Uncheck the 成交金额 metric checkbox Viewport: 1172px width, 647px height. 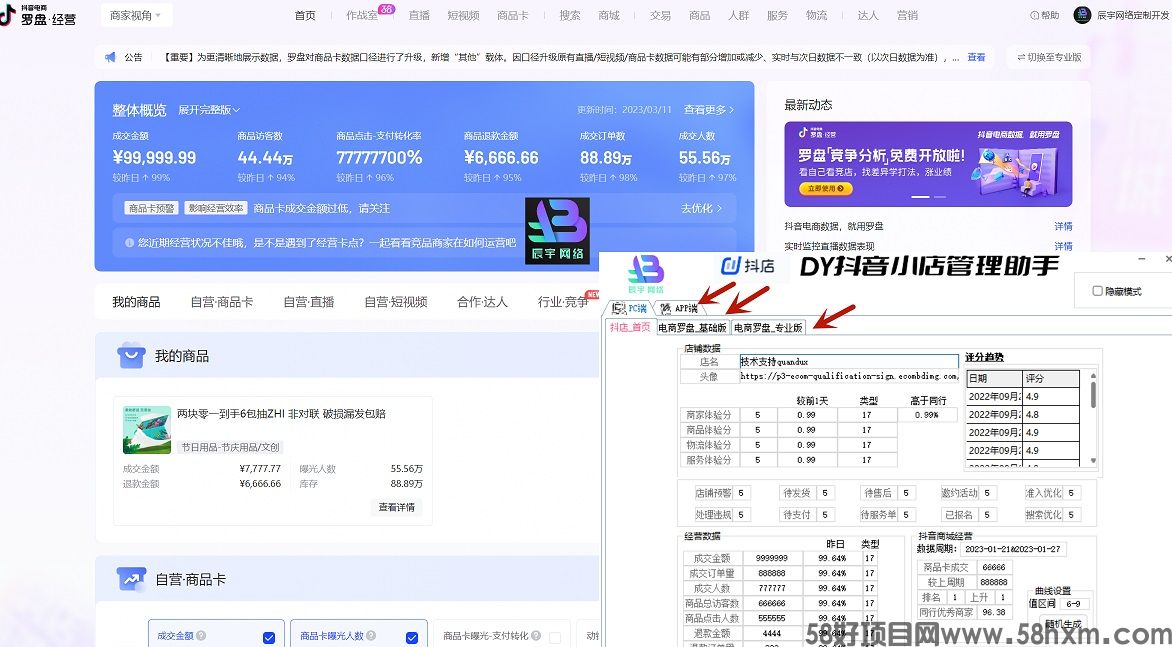click(x=269, y=637)
